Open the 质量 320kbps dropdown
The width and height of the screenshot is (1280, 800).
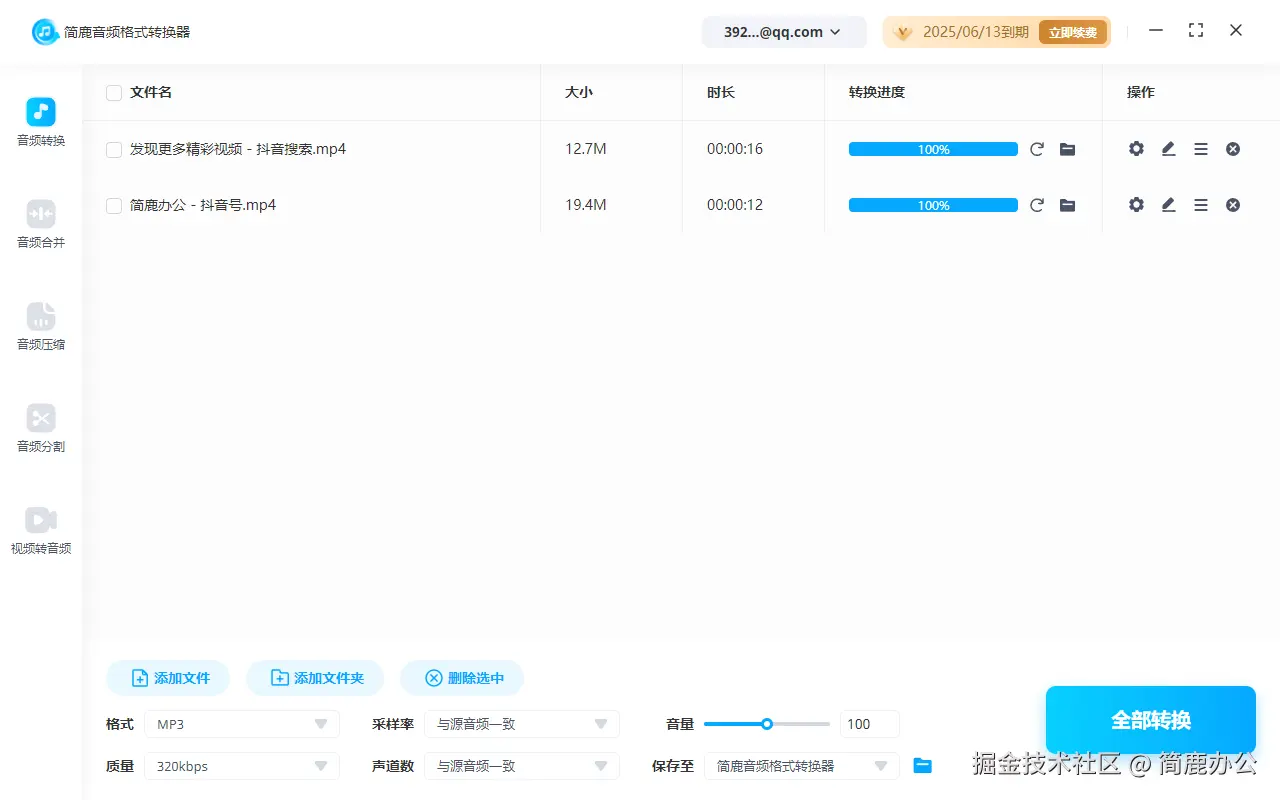(x=242, y=766)
